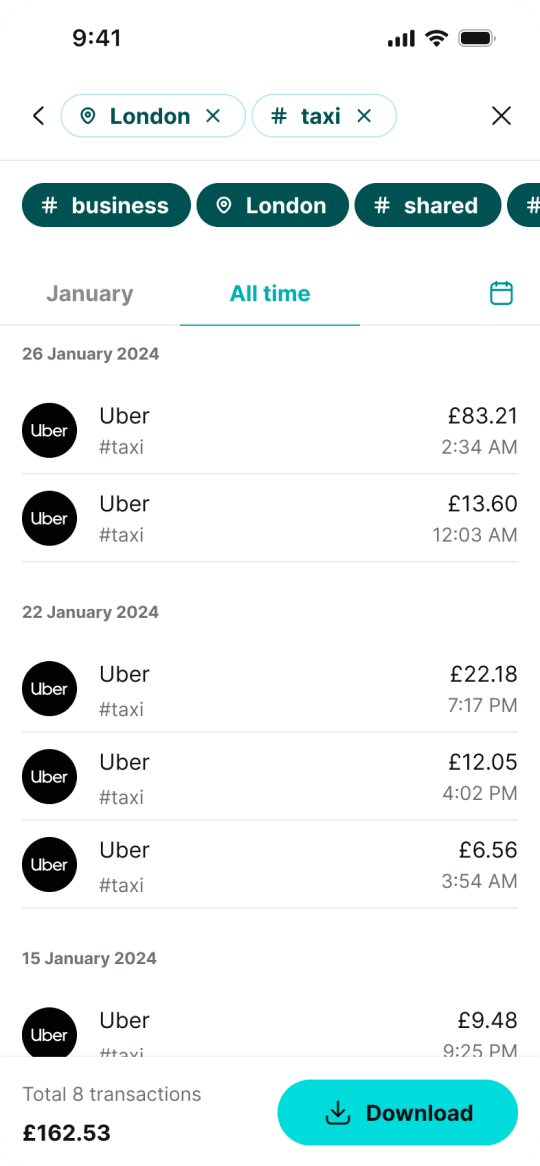Toggle the #business tag suggestion

106,205
